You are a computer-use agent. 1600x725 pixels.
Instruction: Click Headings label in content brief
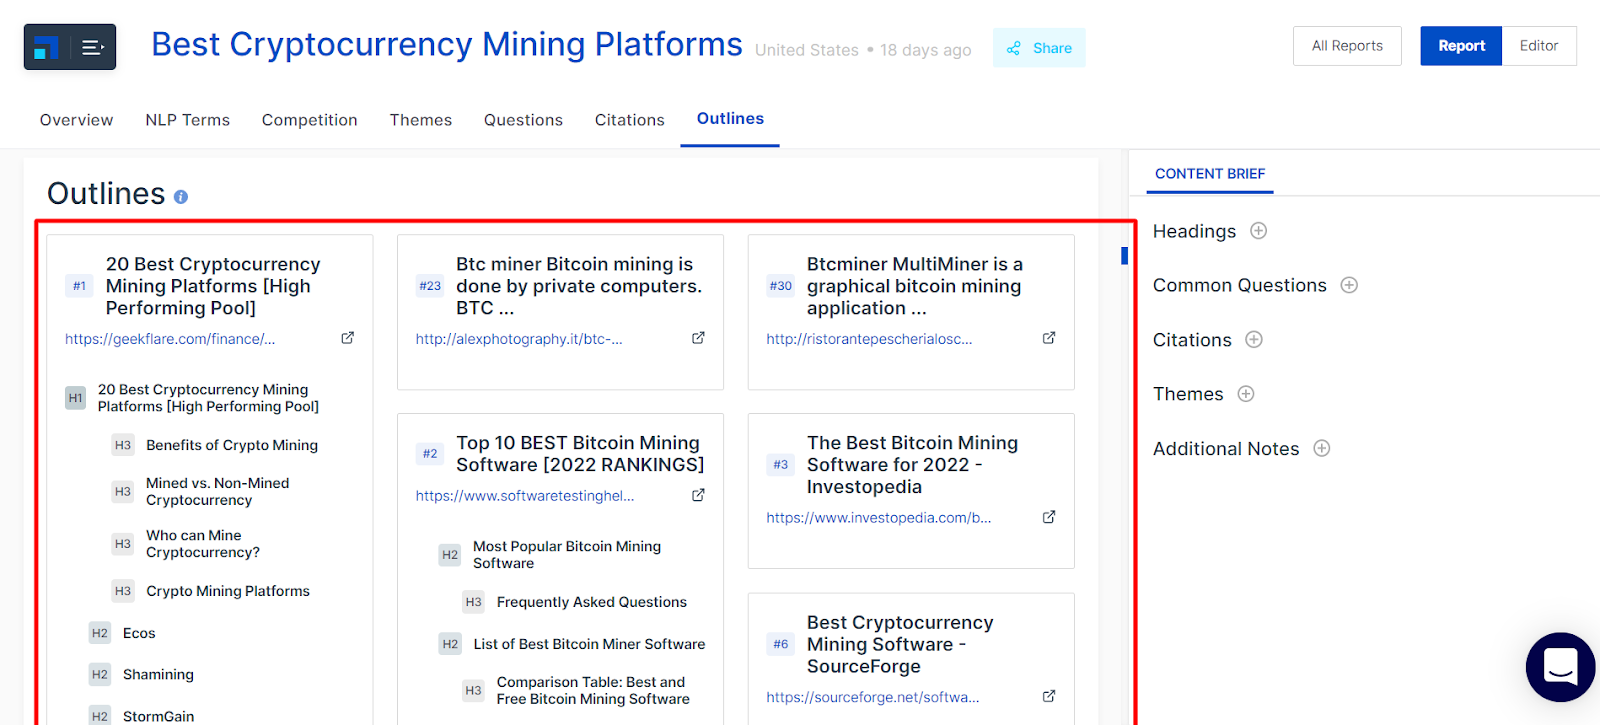coord(1194,231)
